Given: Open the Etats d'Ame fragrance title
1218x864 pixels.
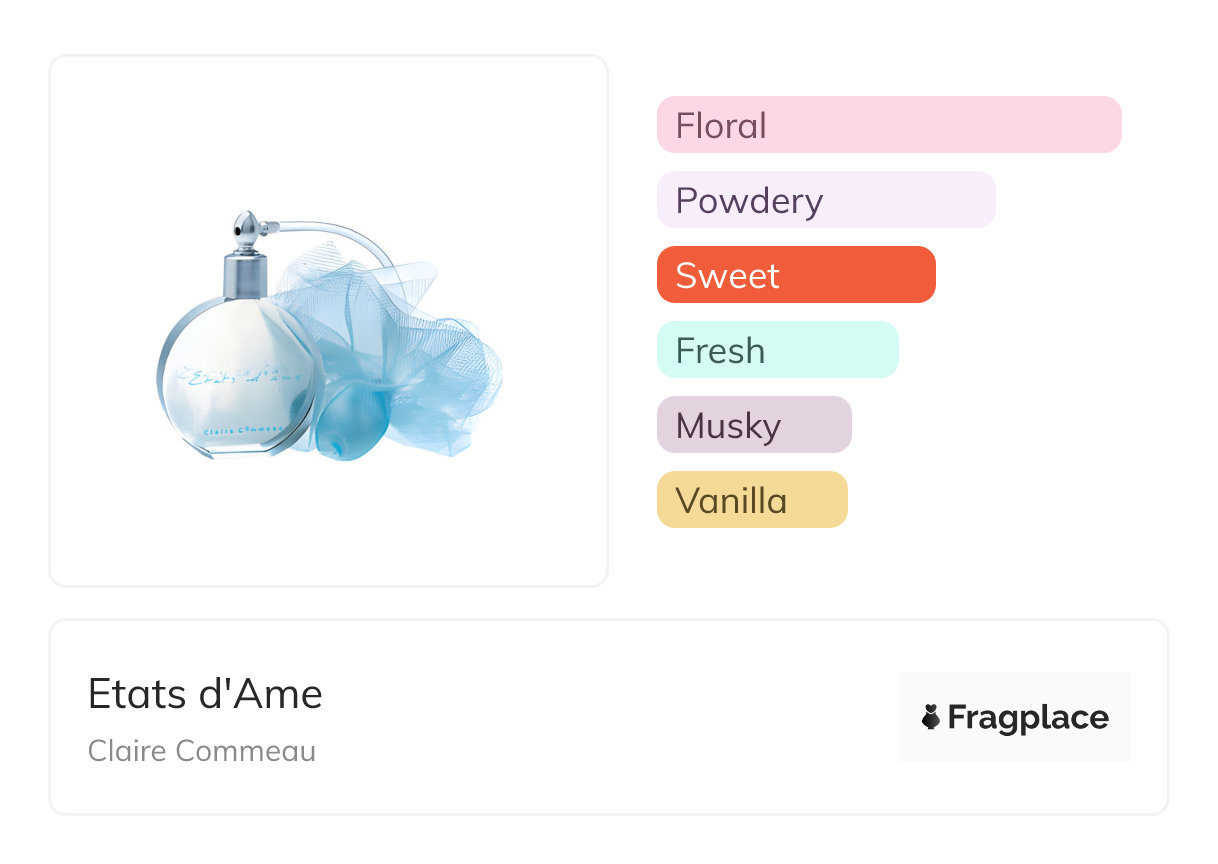Looking at the screenshot, I should click(x=205, y=693).
